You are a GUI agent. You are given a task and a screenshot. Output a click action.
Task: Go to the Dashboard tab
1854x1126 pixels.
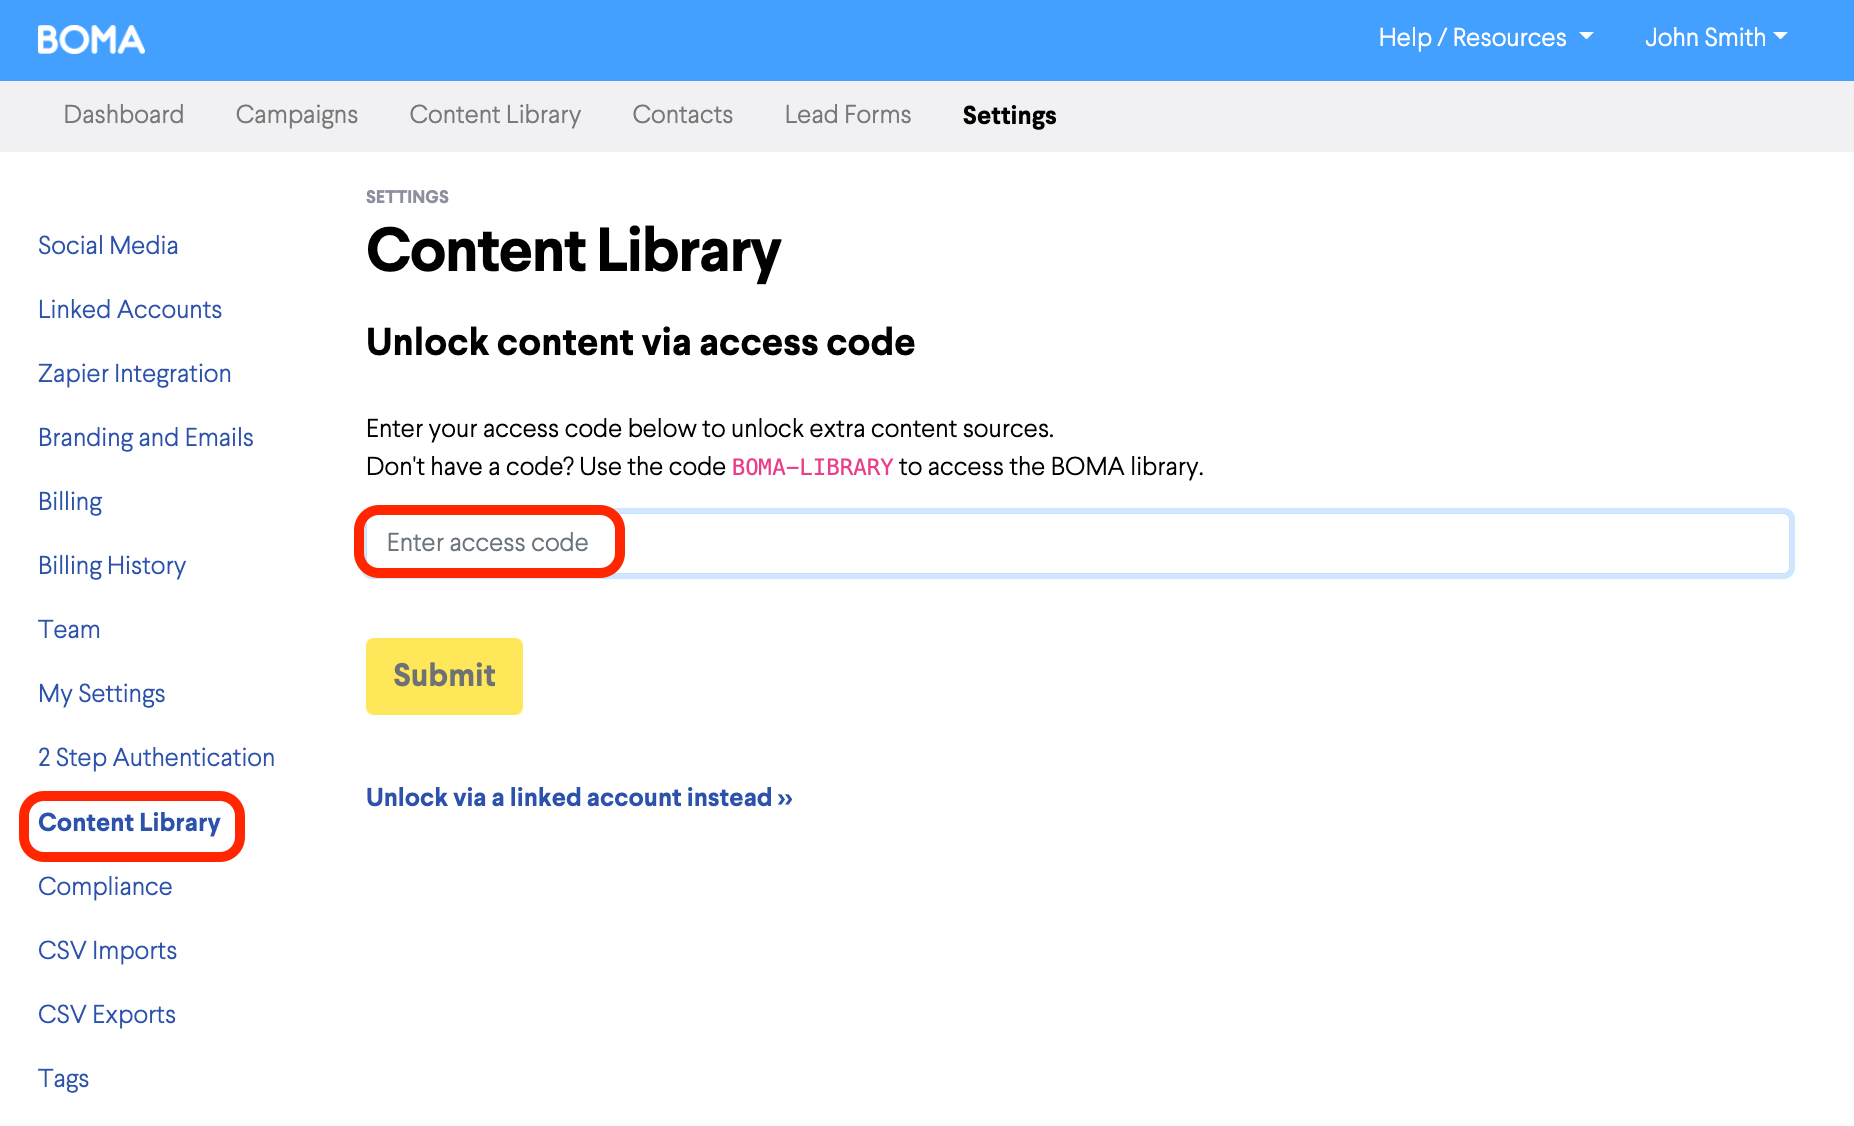pyautogui.click(x=124, y=115)
